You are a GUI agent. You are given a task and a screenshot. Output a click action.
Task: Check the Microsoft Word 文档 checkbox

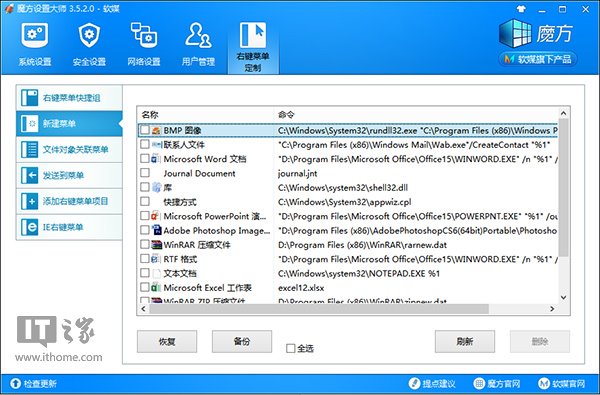145,158
